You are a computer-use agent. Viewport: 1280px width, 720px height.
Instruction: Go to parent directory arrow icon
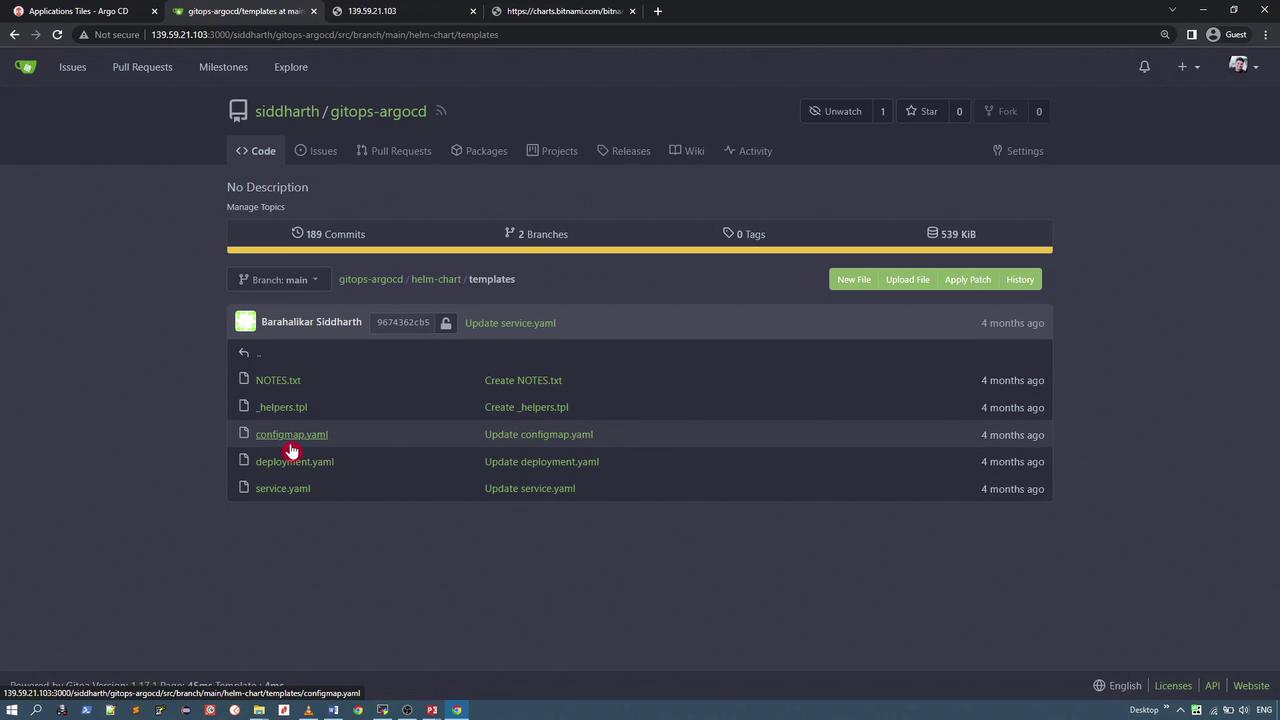244,353
